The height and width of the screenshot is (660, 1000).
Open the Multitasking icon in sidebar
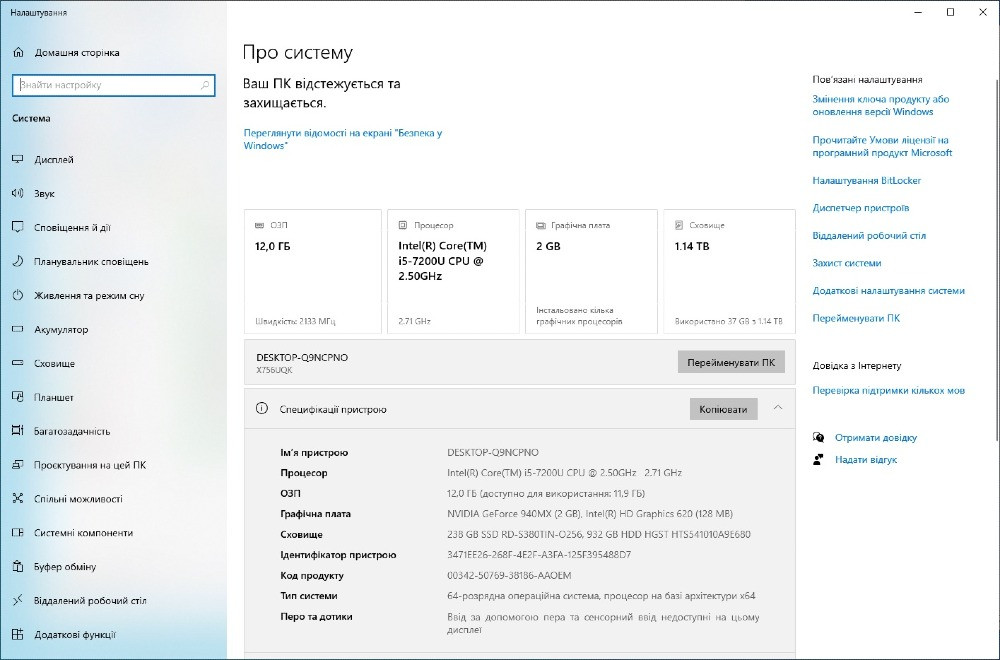click(18, 431)
